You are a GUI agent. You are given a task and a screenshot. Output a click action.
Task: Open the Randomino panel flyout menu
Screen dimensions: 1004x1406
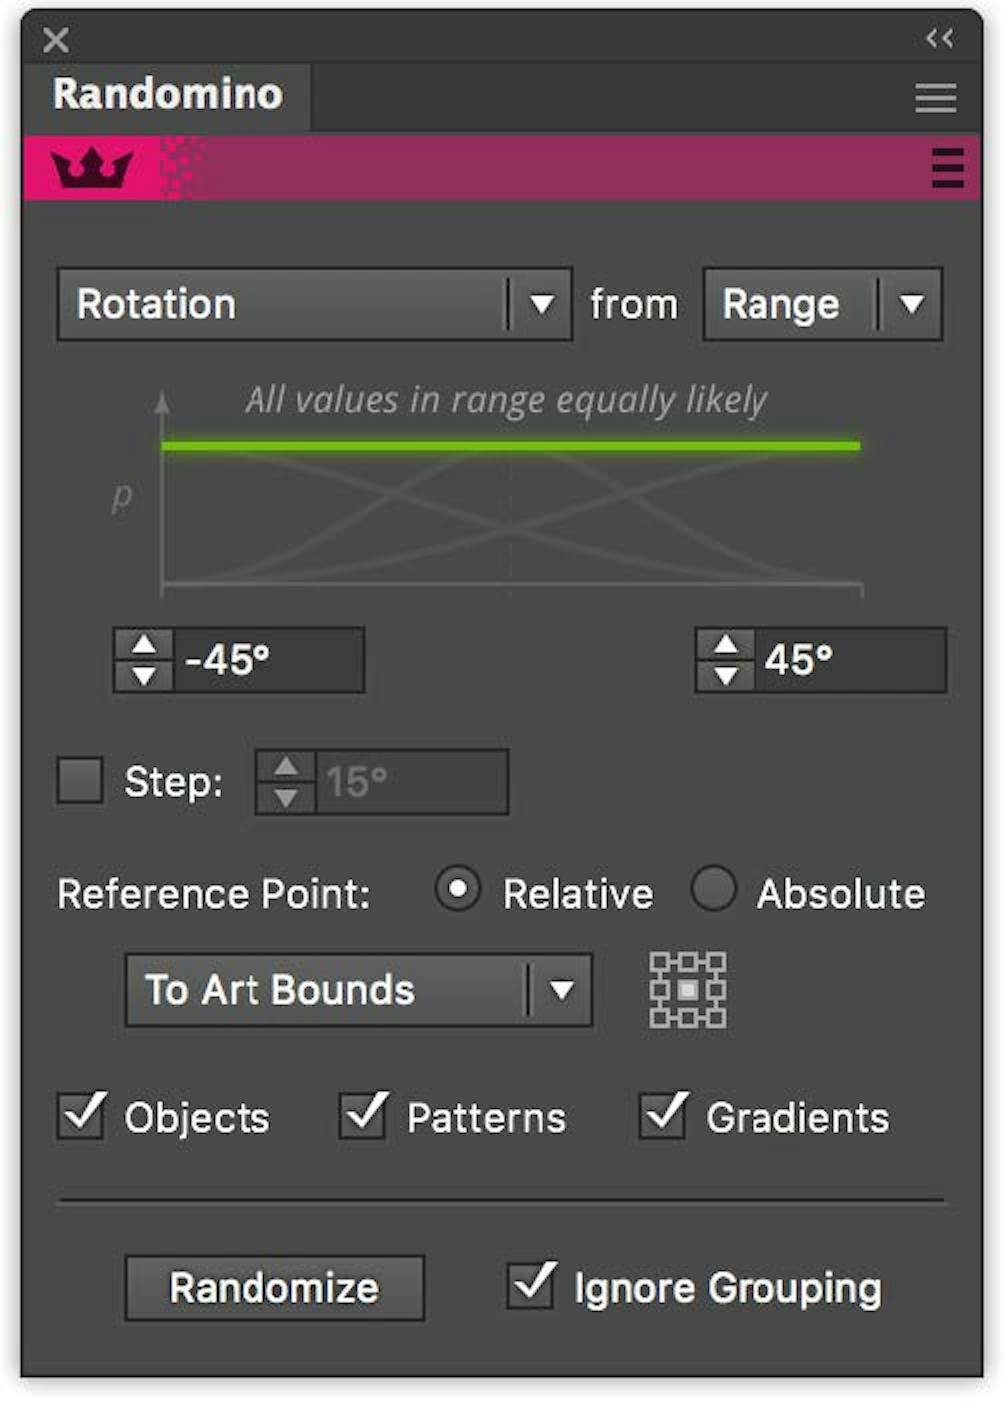[x=934, y=97]
